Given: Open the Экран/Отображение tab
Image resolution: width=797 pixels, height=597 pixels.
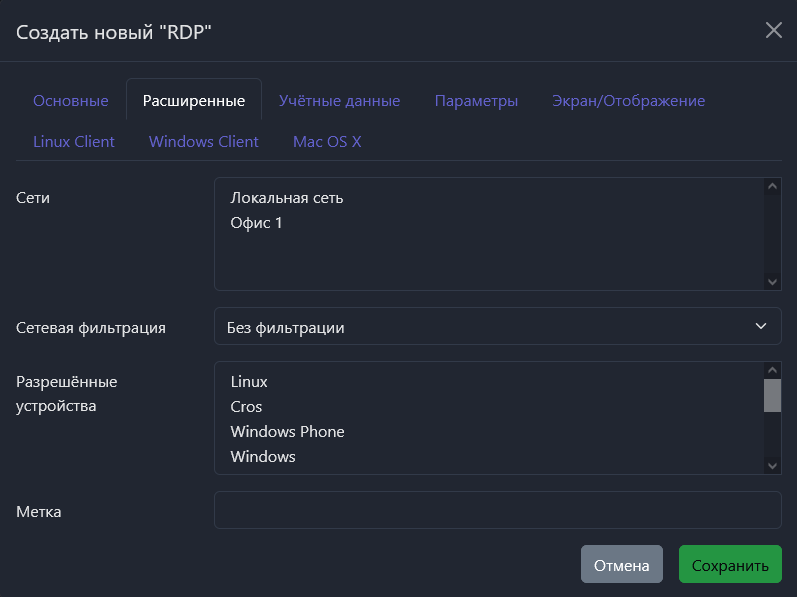Looking at the screenshot, I should 628,101.
